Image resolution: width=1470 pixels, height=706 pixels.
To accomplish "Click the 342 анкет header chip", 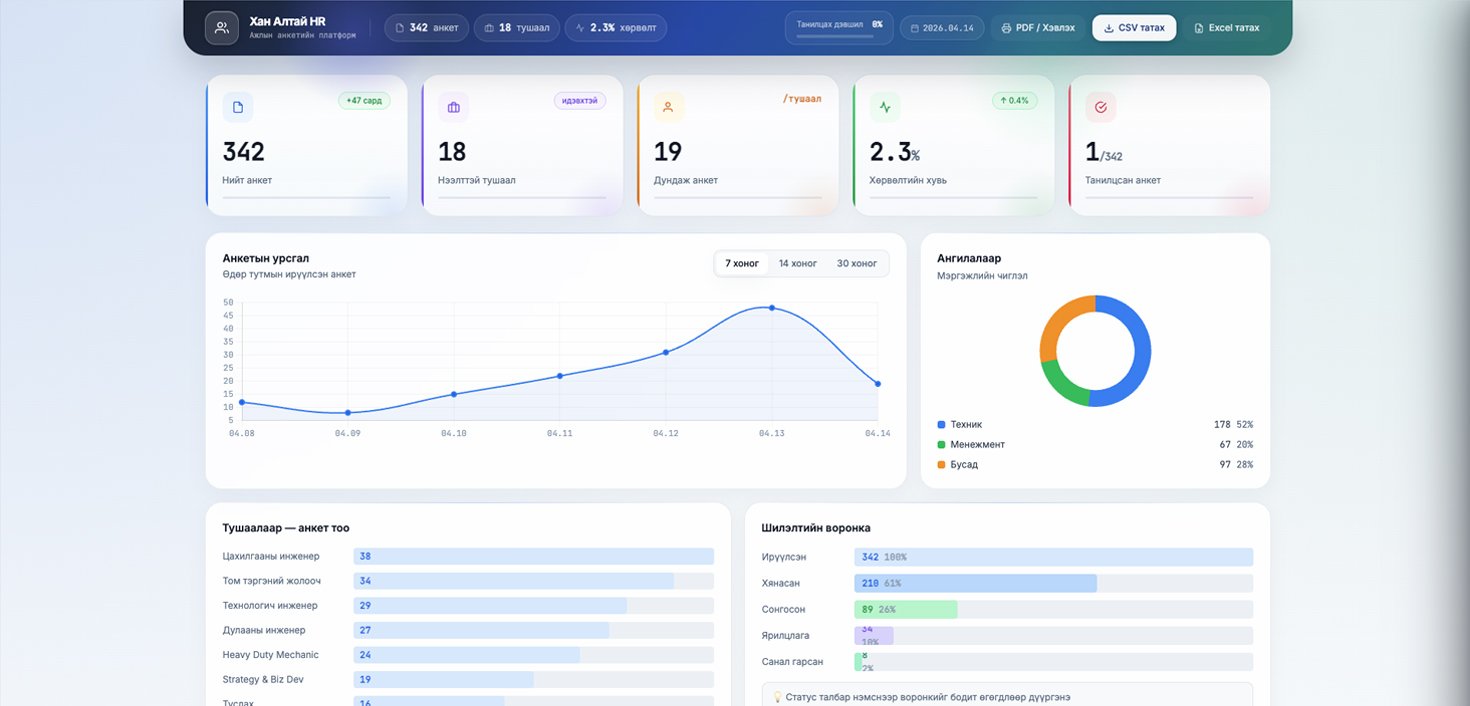I will pos(427,28).
